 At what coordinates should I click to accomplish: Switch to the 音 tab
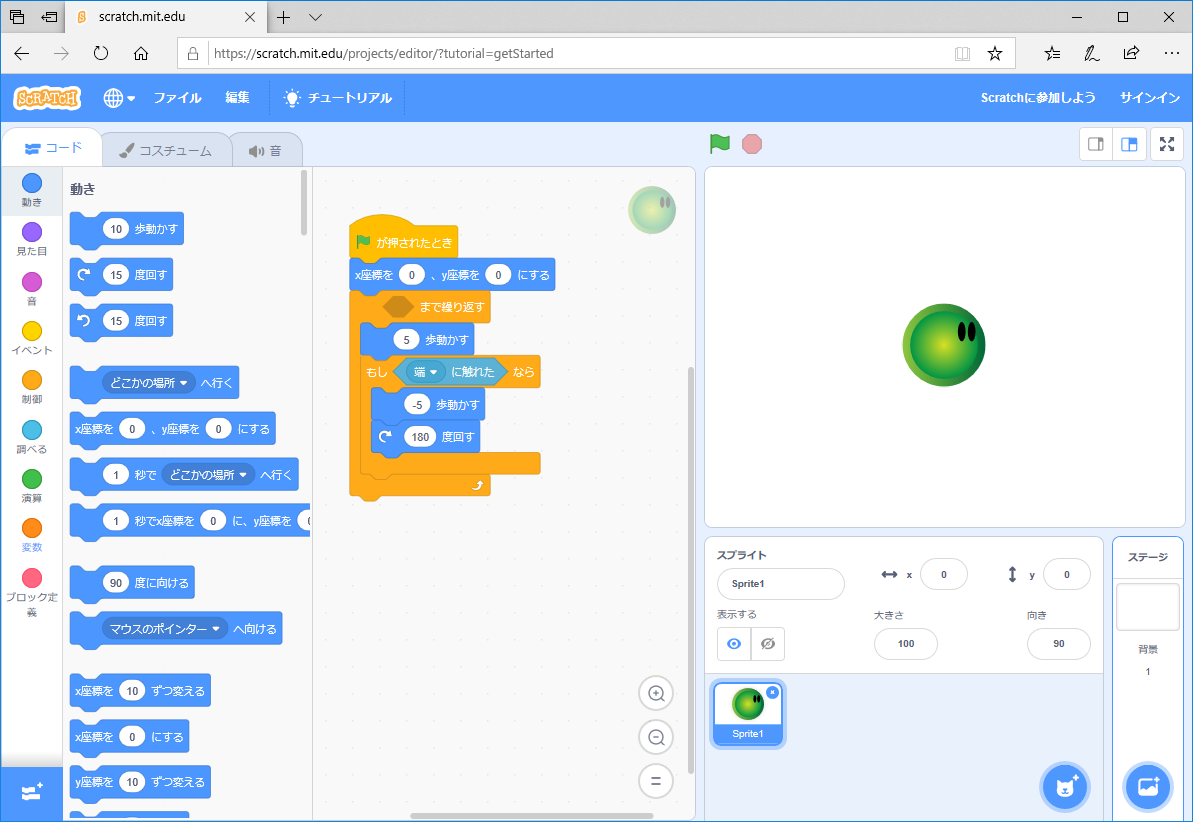(266, 151)
